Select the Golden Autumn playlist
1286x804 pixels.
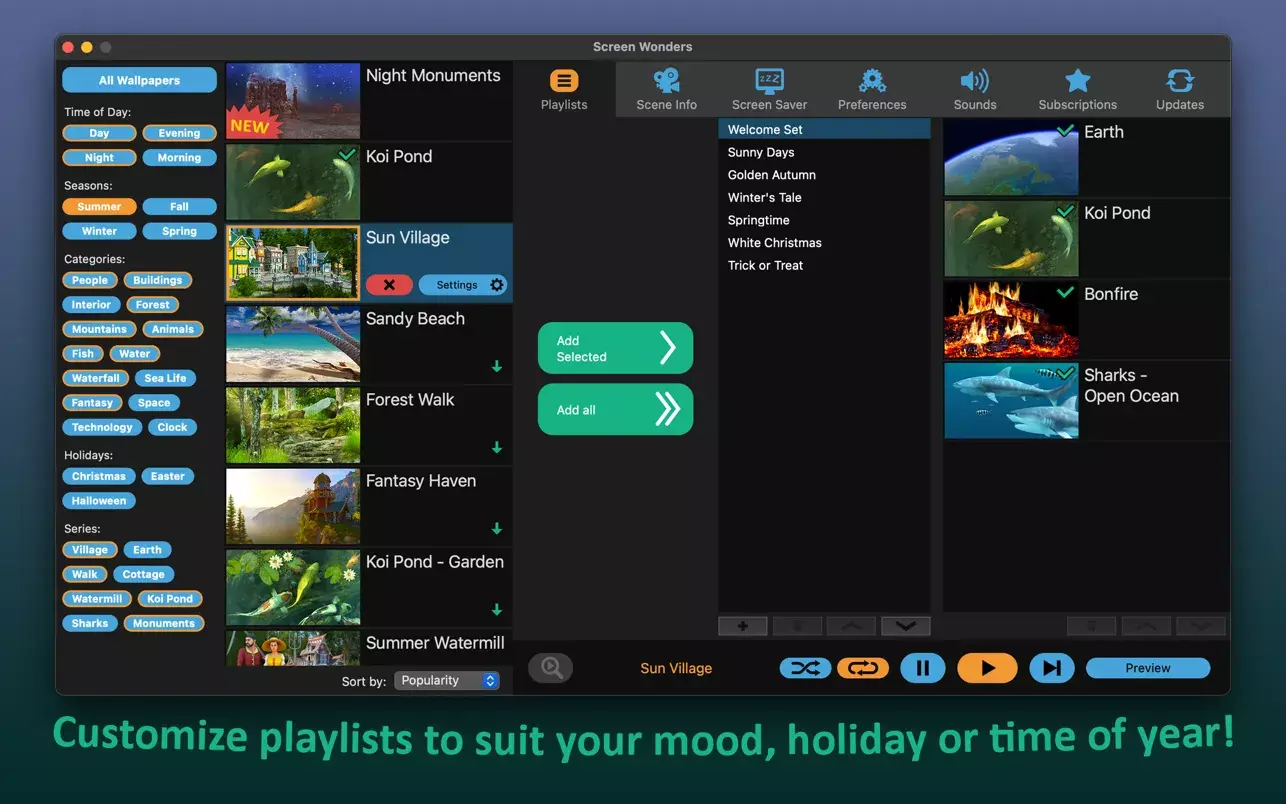pyautogui.click(x=772, y=175)
